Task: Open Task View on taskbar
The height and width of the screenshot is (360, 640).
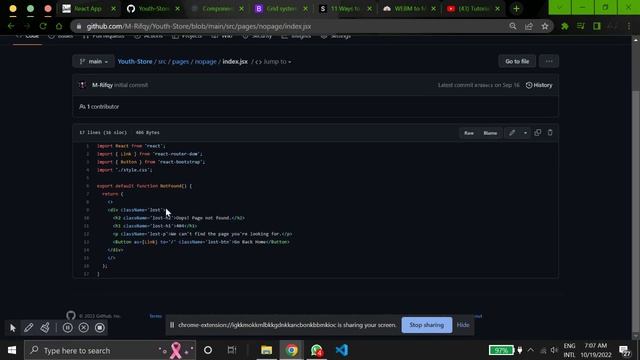Action: coord(232,350)
